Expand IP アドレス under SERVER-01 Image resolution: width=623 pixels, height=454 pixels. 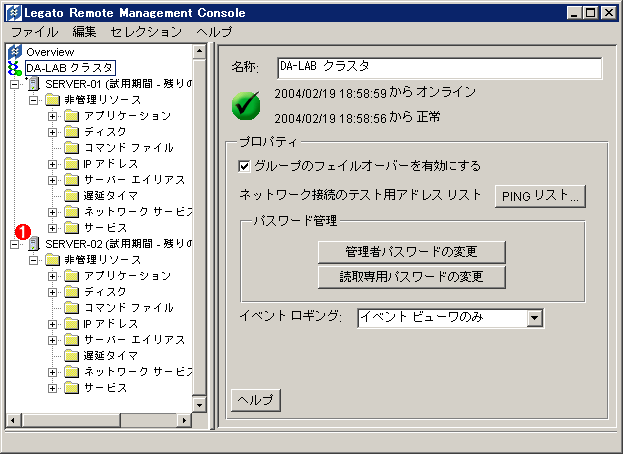point(52,164)
